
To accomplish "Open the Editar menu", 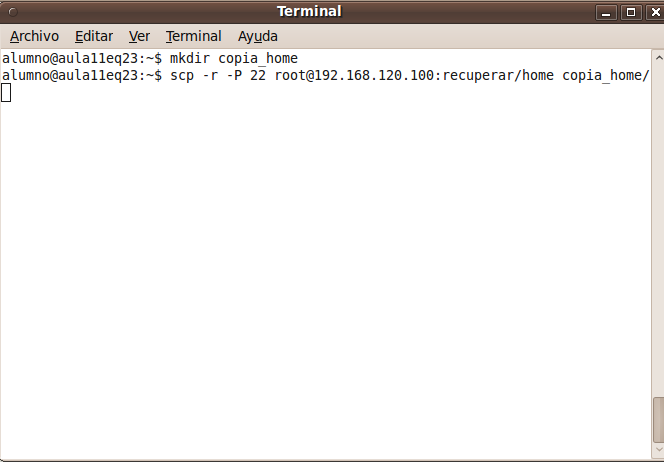I will pos(94,36).
